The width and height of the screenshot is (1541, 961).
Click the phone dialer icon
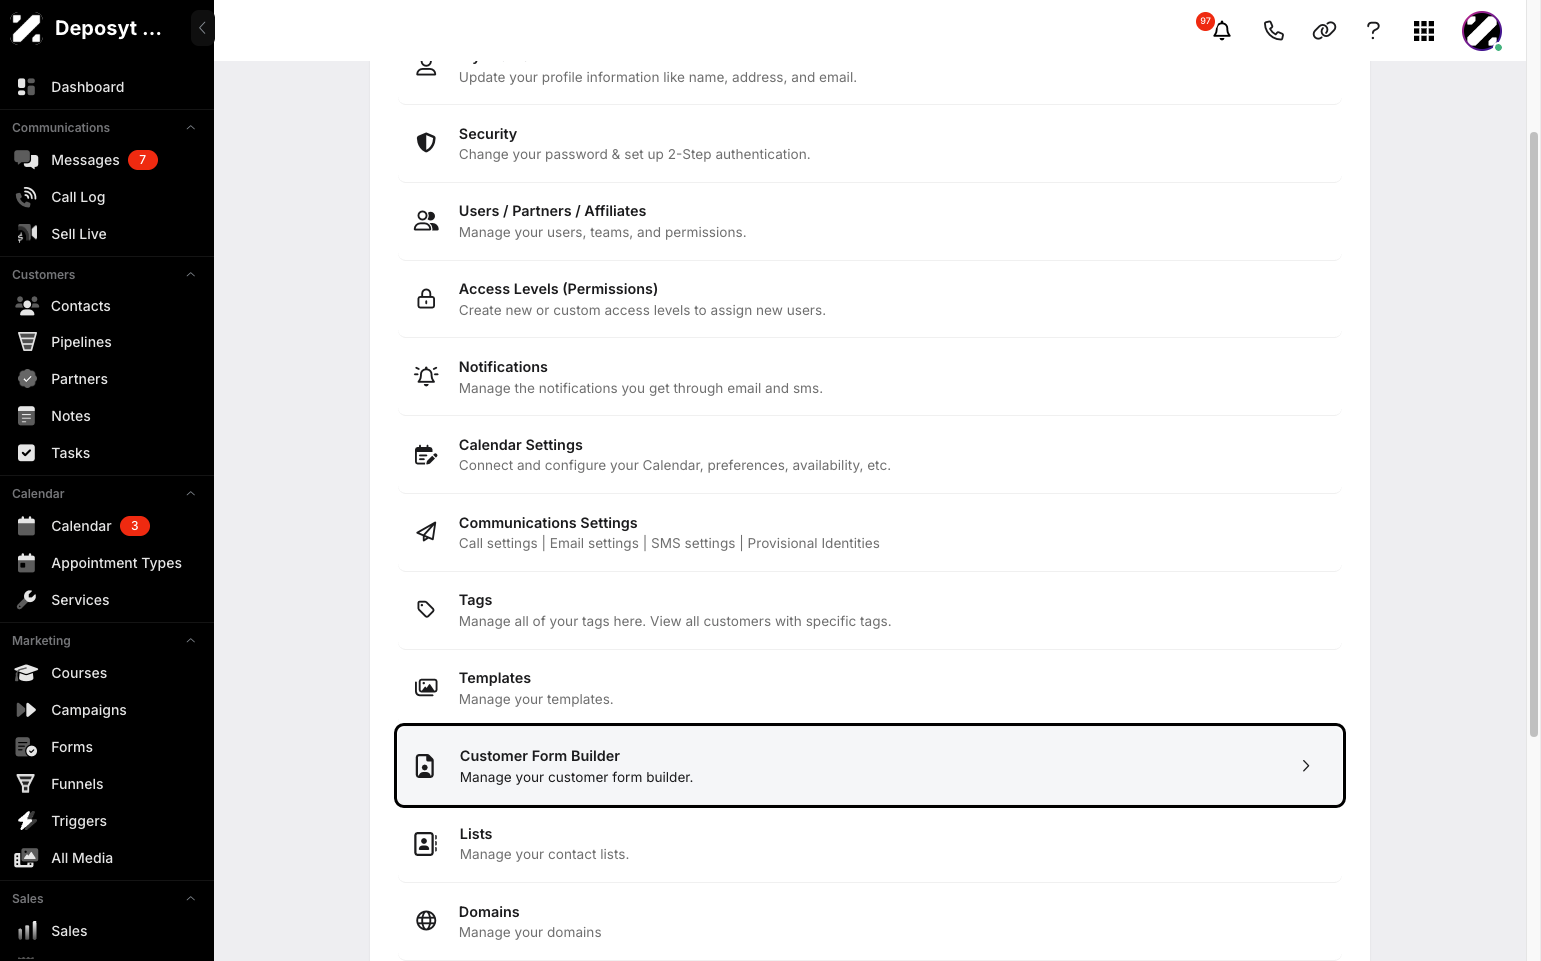click(x=1273, y=31)
